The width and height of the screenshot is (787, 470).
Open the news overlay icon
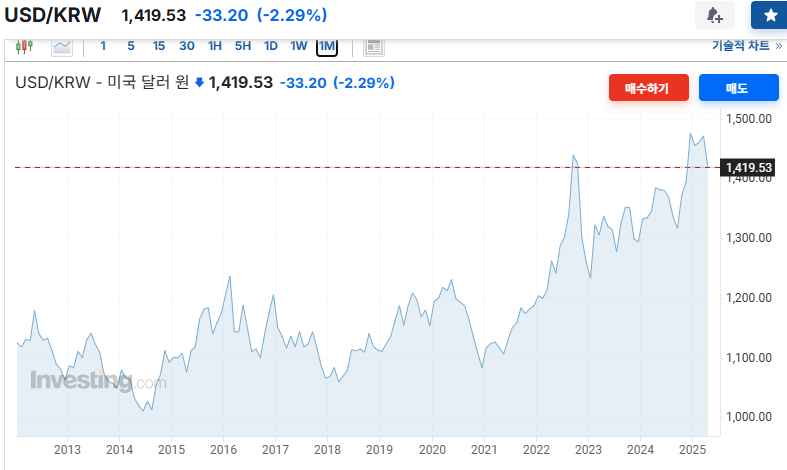coord(373,47)
